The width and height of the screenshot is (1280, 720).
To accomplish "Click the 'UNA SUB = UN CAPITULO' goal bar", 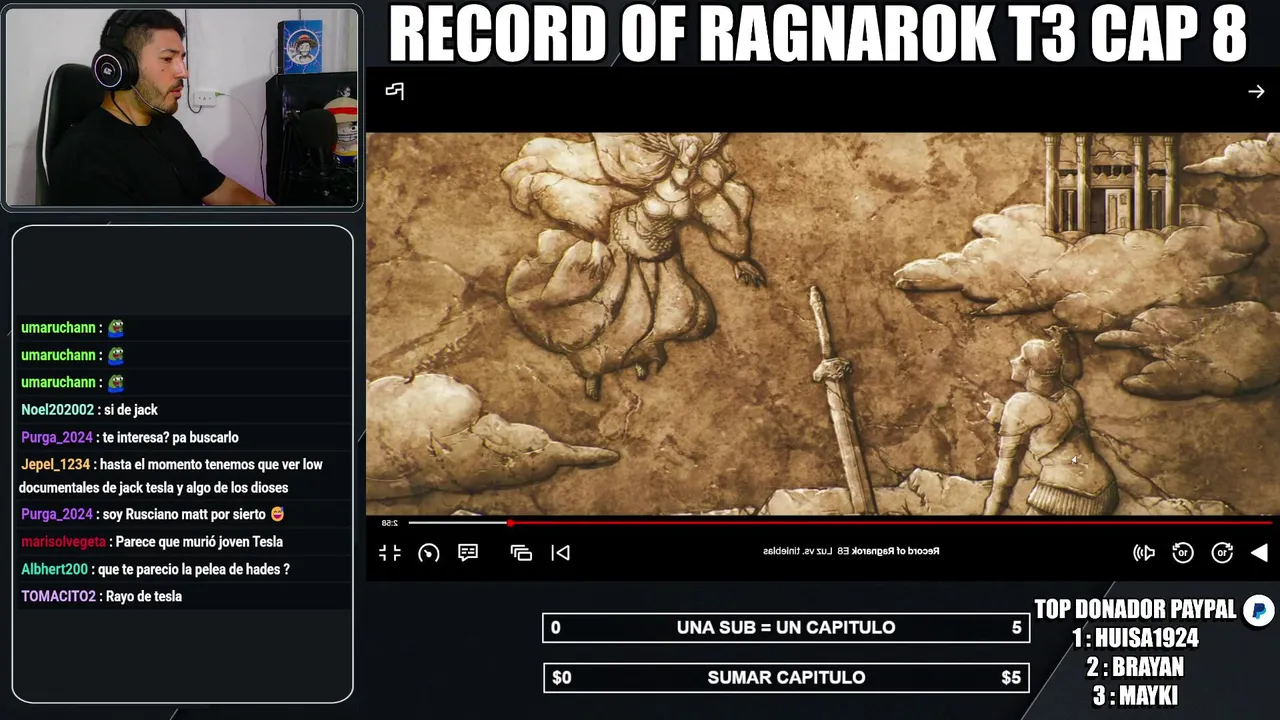I will click(x=786, y=628).
